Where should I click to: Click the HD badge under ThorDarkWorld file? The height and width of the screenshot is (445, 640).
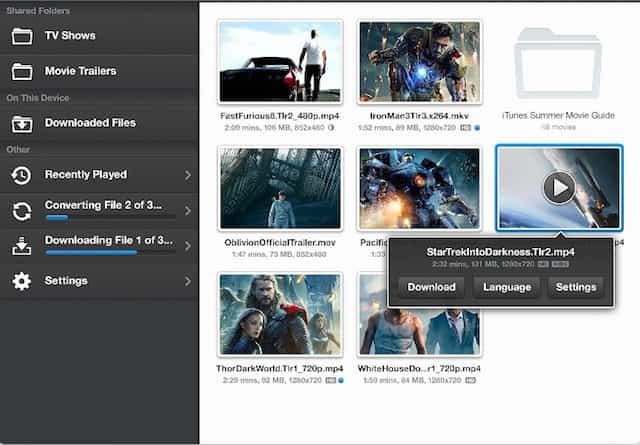click(331, 380)
